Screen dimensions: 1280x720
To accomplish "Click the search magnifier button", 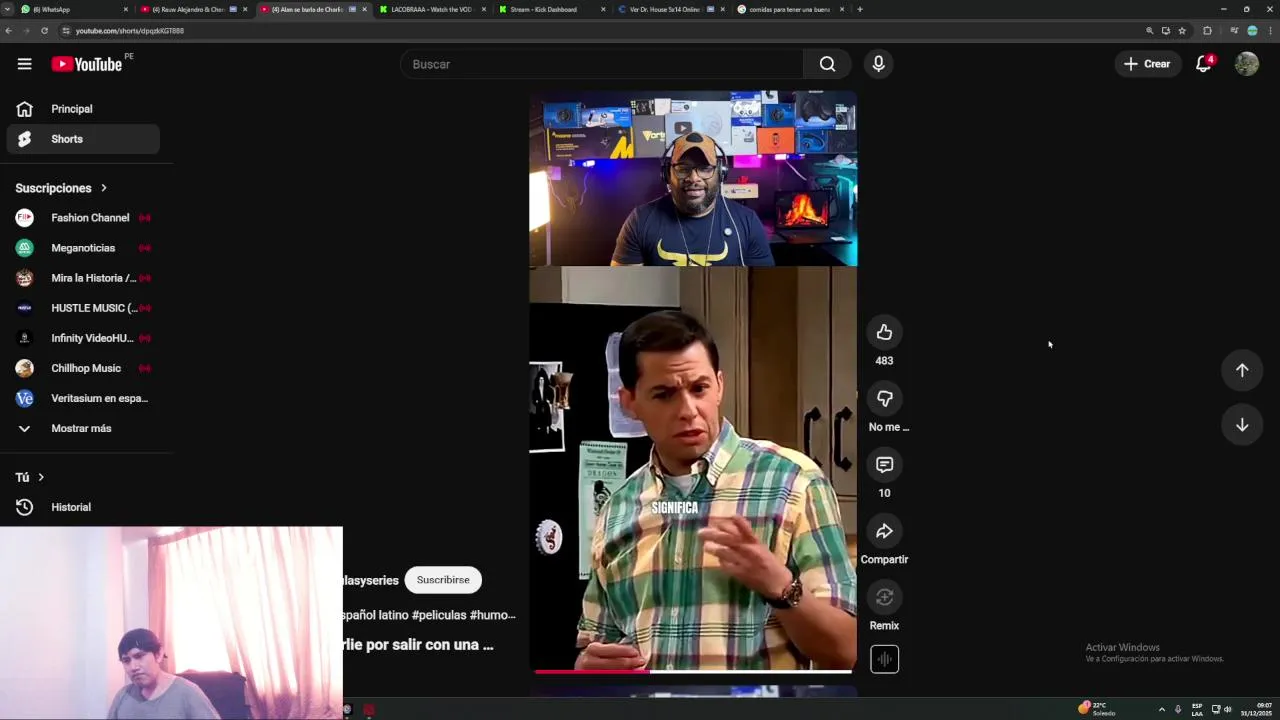I will point(827,64).
